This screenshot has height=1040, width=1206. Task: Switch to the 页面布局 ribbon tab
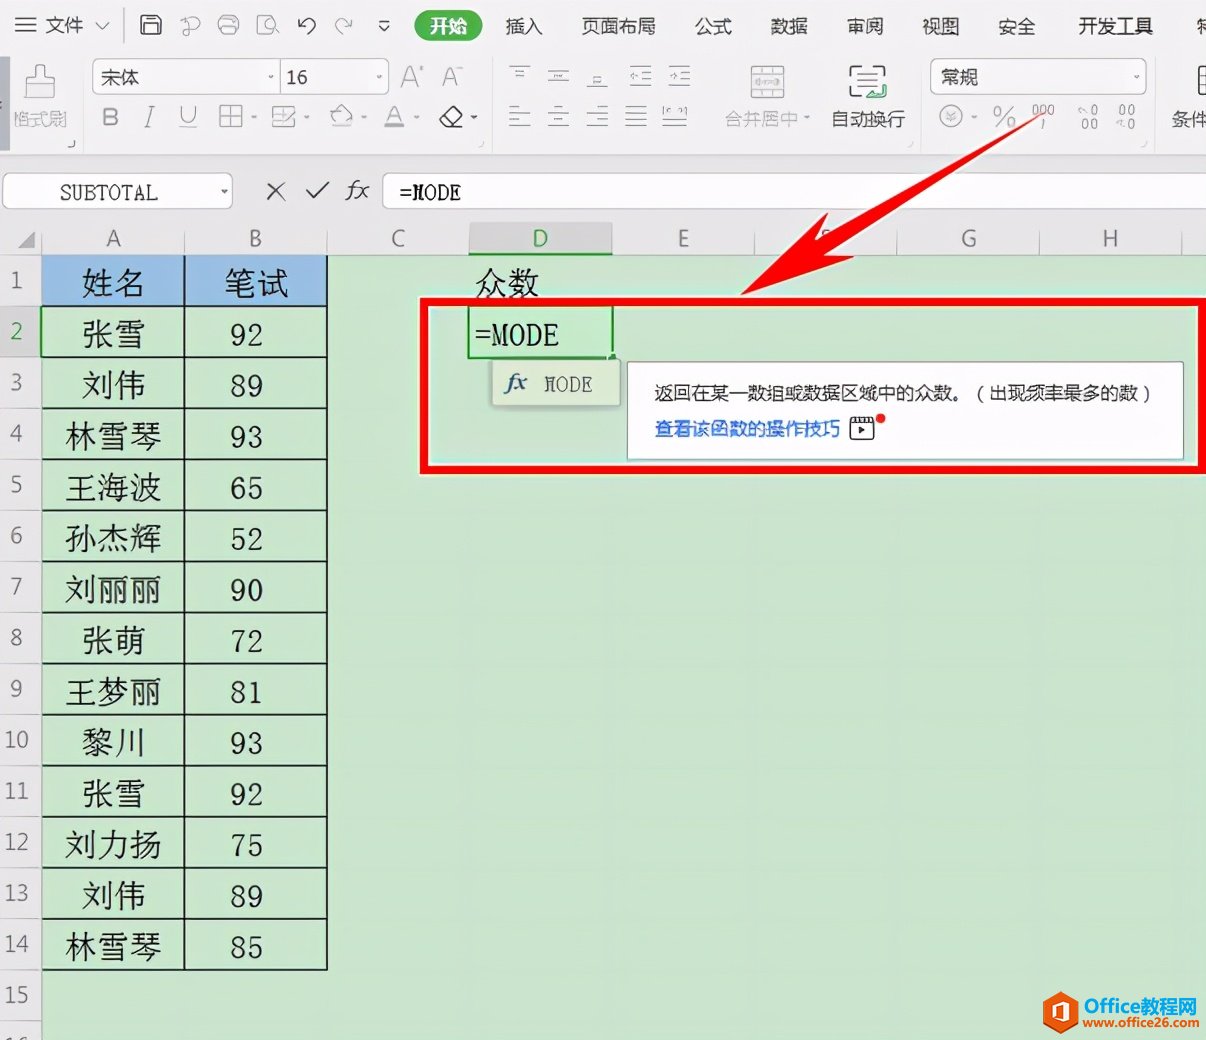619,26
